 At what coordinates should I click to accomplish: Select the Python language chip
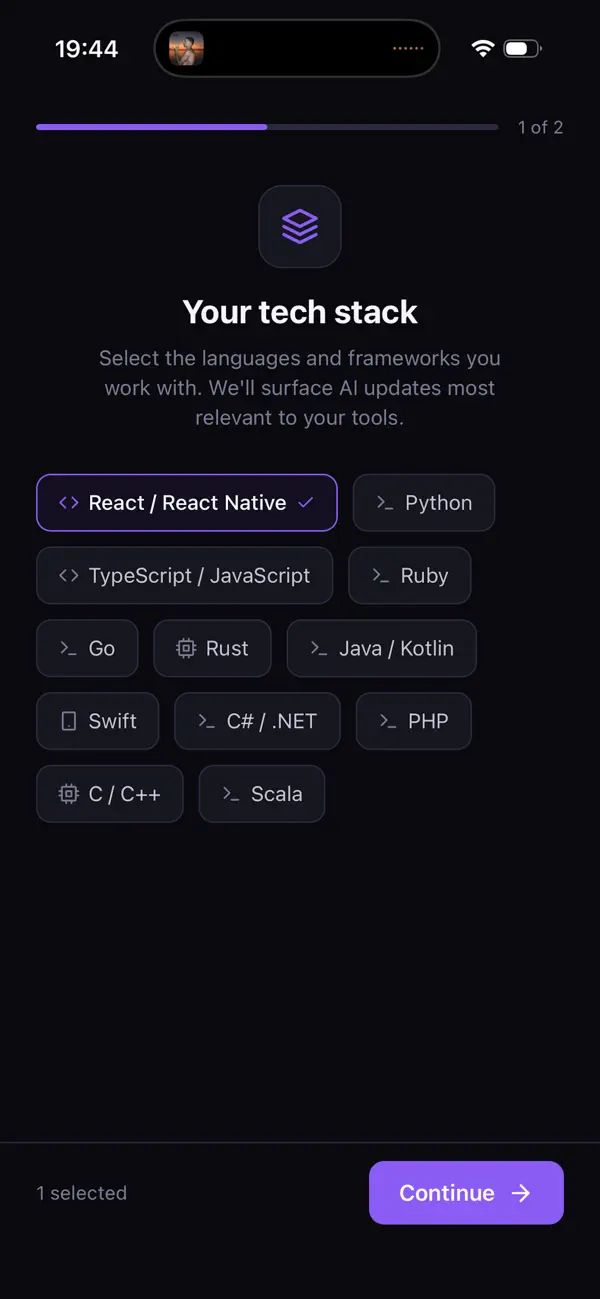pos(424,503)
